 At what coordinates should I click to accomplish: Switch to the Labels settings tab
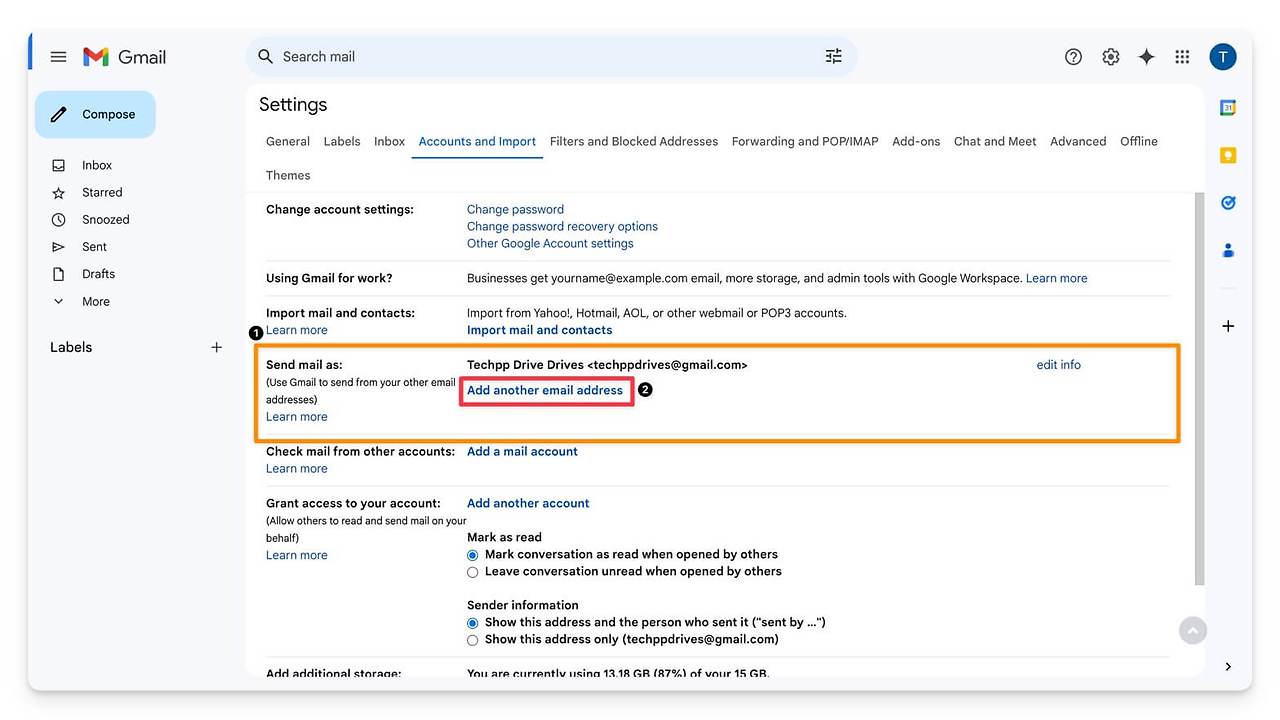pyautogui.click(x=342, y=141)
